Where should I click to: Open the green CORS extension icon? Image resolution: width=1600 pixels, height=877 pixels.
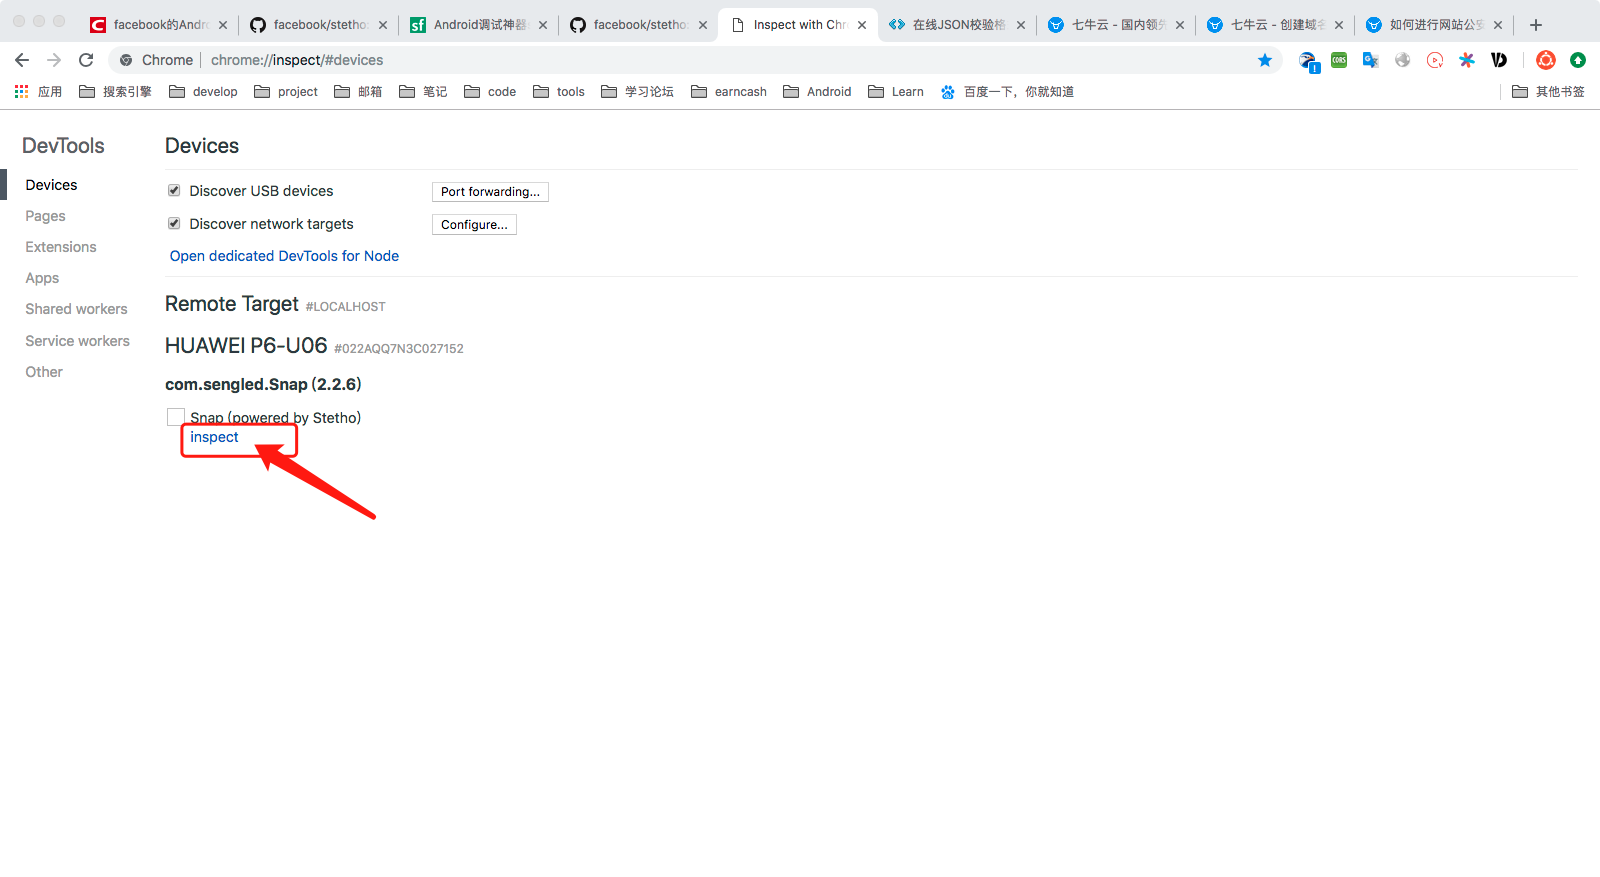[1339, 60]
